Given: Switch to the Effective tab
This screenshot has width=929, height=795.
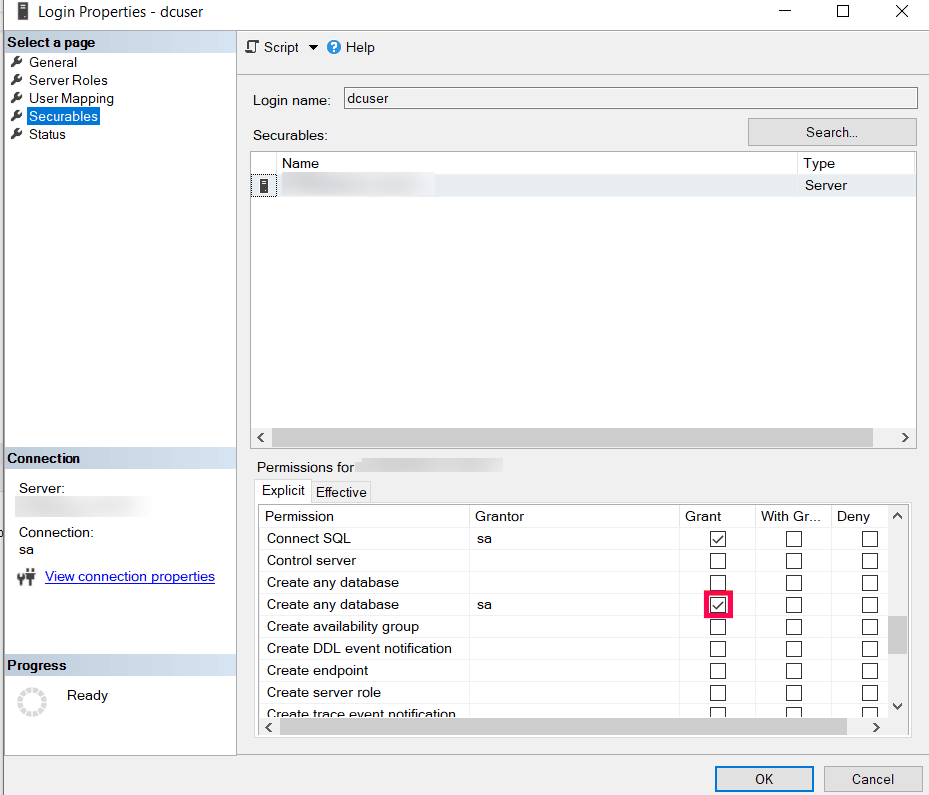Looking at the screenshot, I should click(x=341, y=492).
